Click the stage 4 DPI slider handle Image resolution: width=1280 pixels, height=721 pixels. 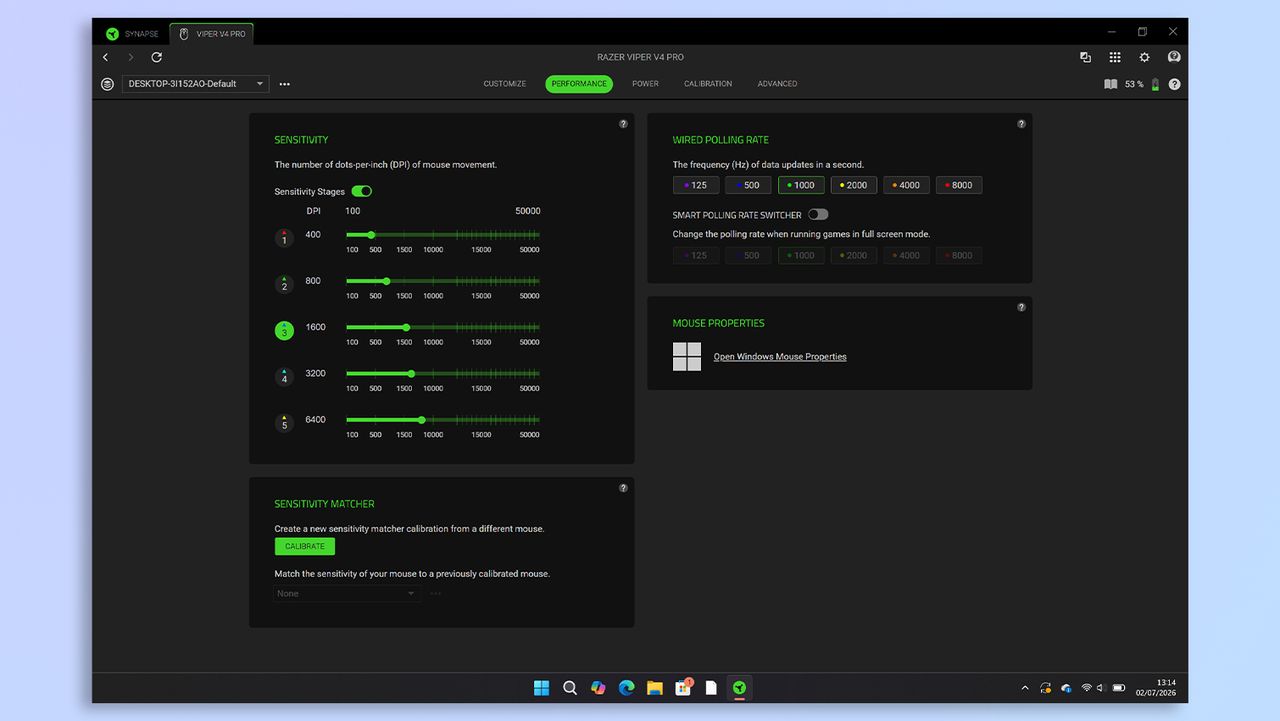point(411,374)
